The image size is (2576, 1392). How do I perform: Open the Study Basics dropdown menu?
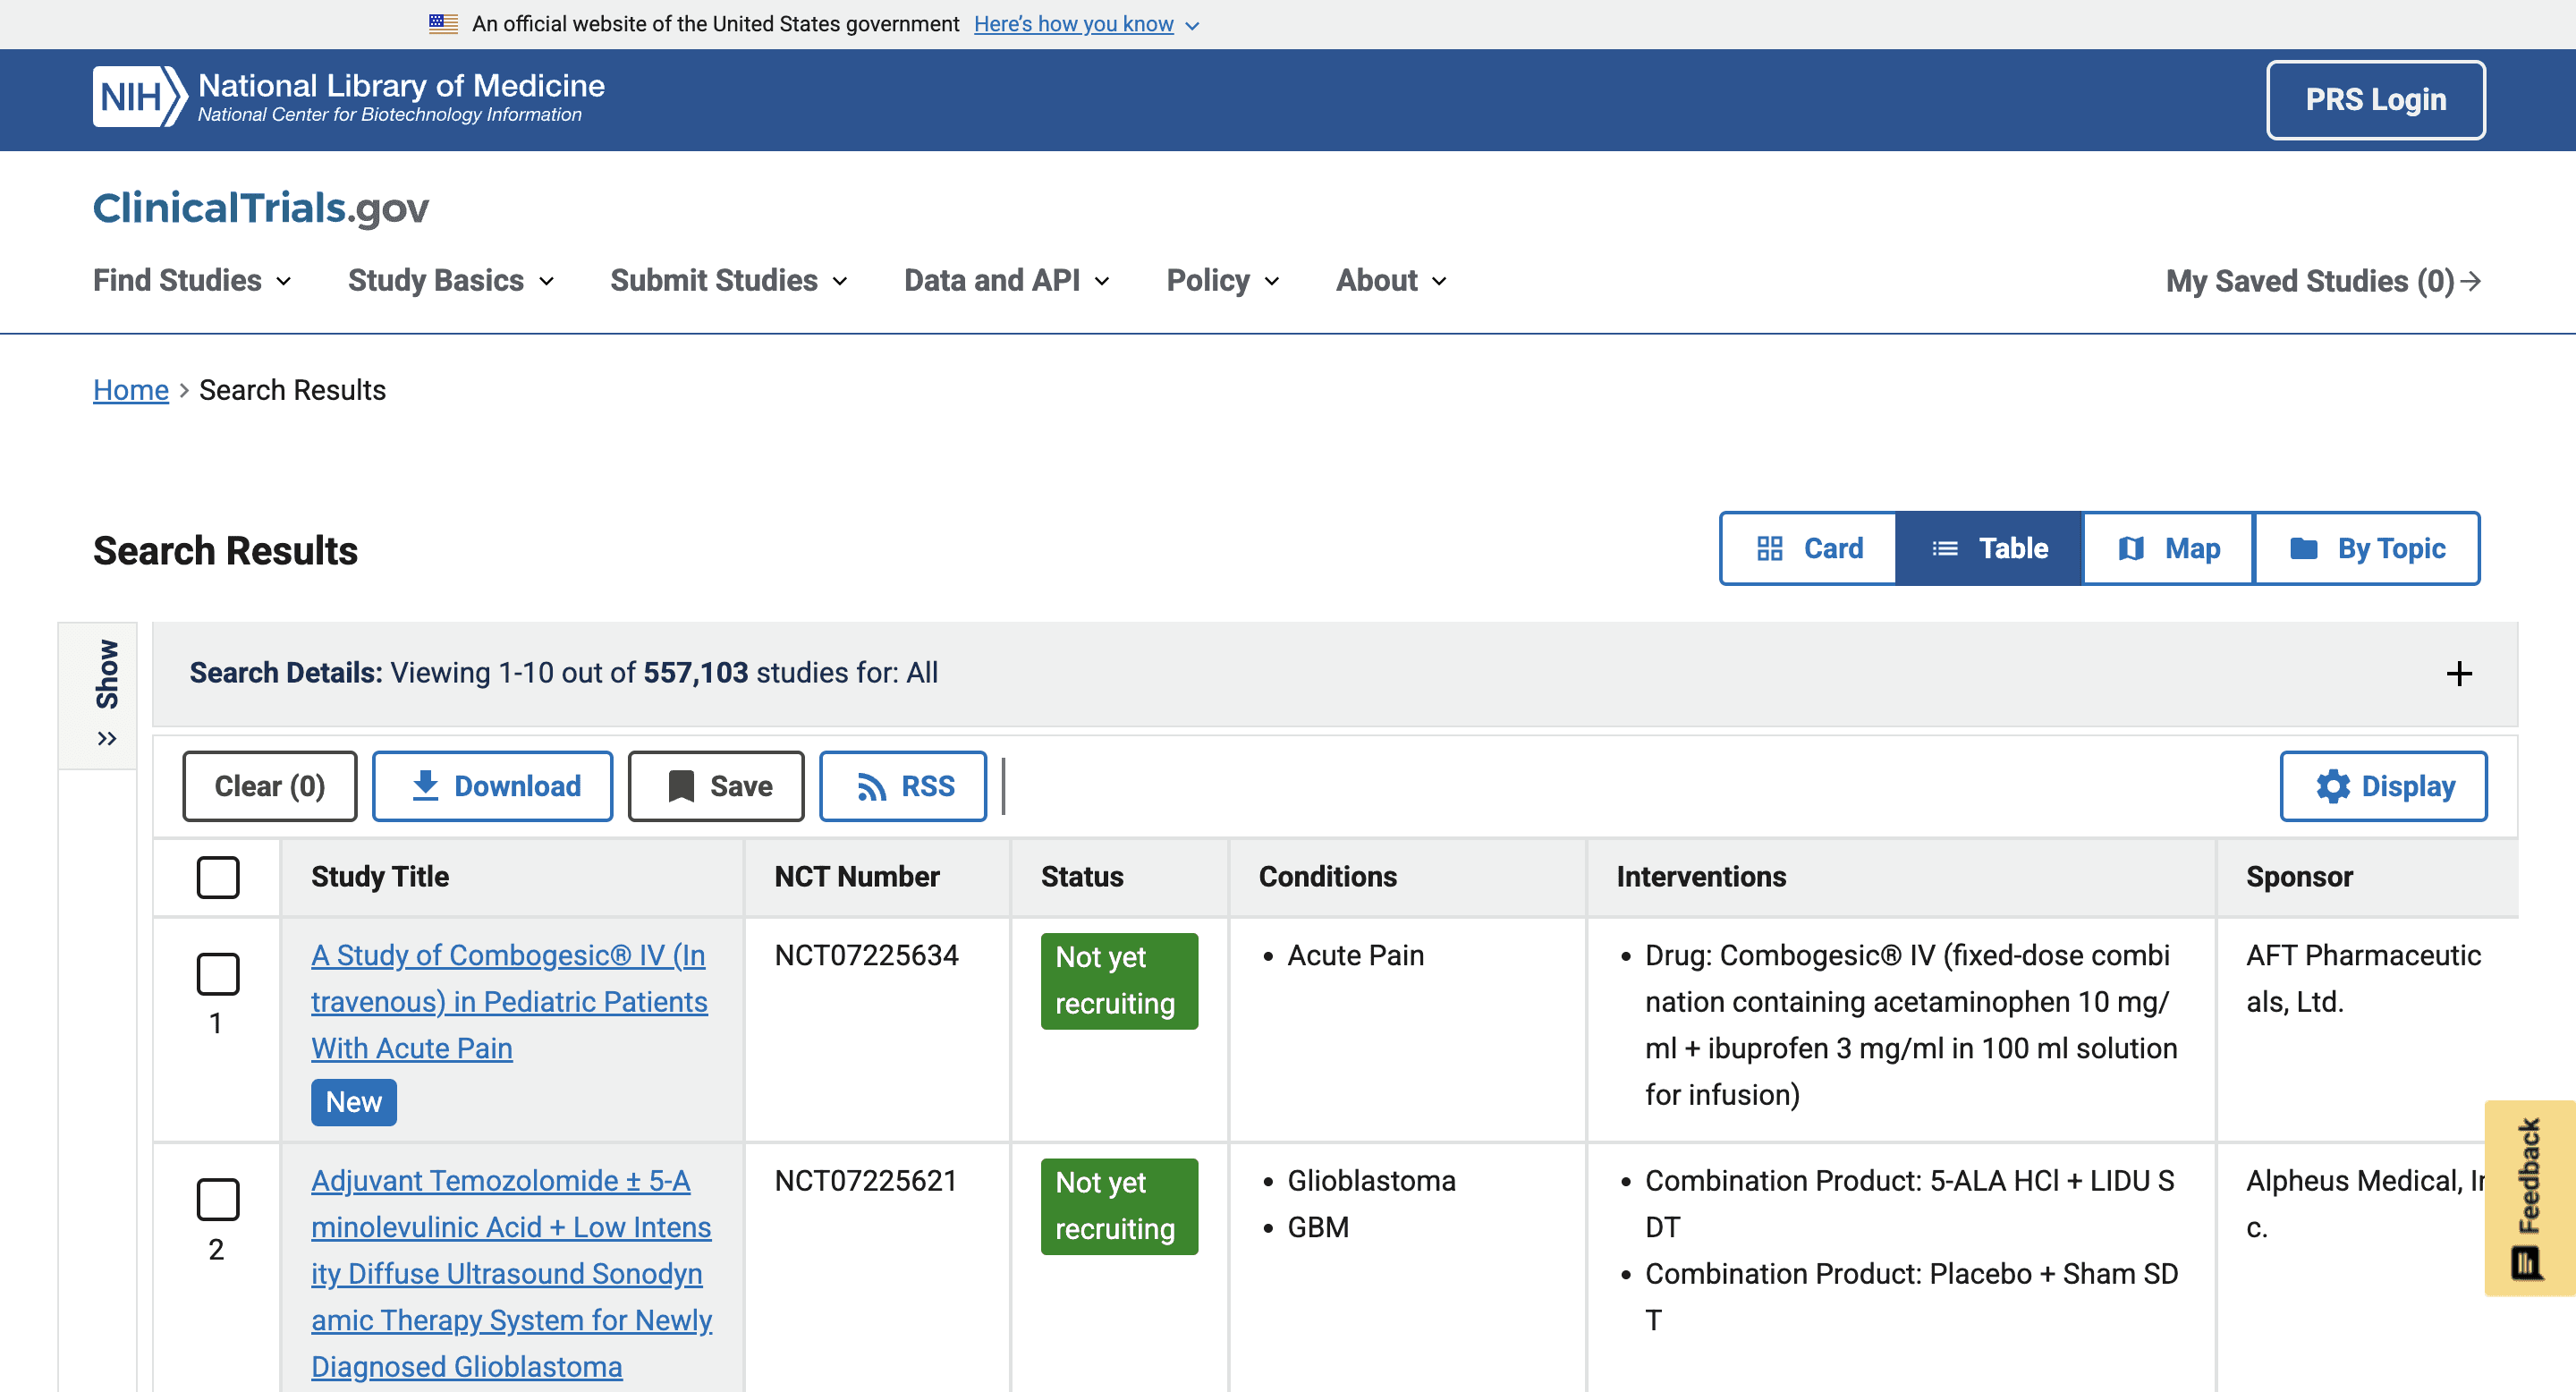click(450, 281)
